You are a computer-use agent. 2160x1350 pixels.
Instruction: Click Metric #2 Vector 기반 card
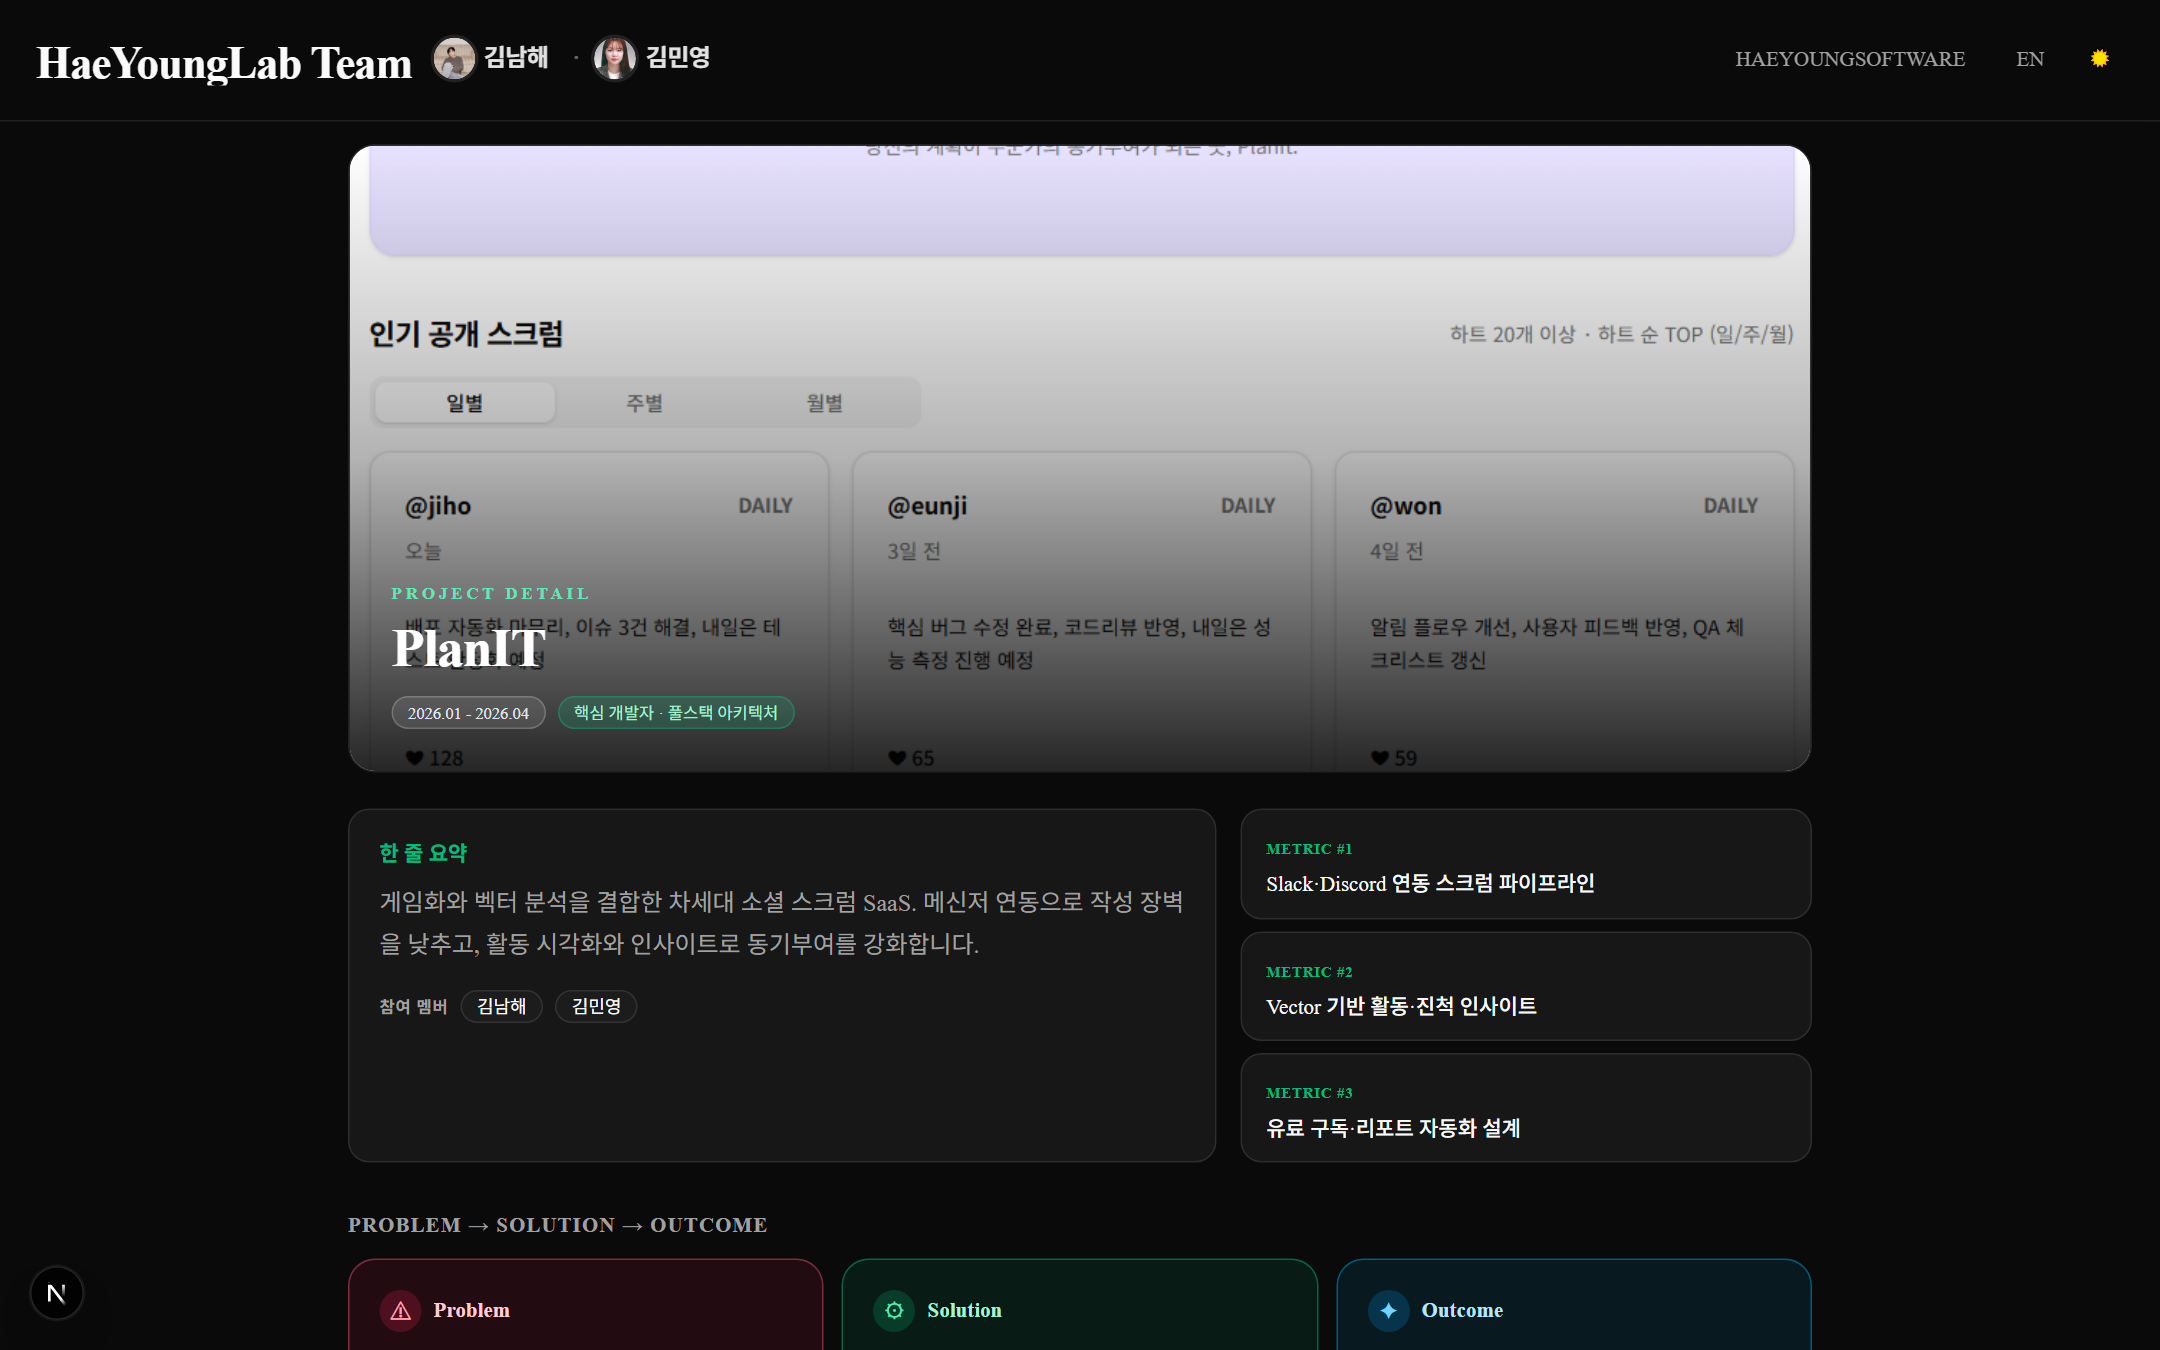coord(1526,986)
